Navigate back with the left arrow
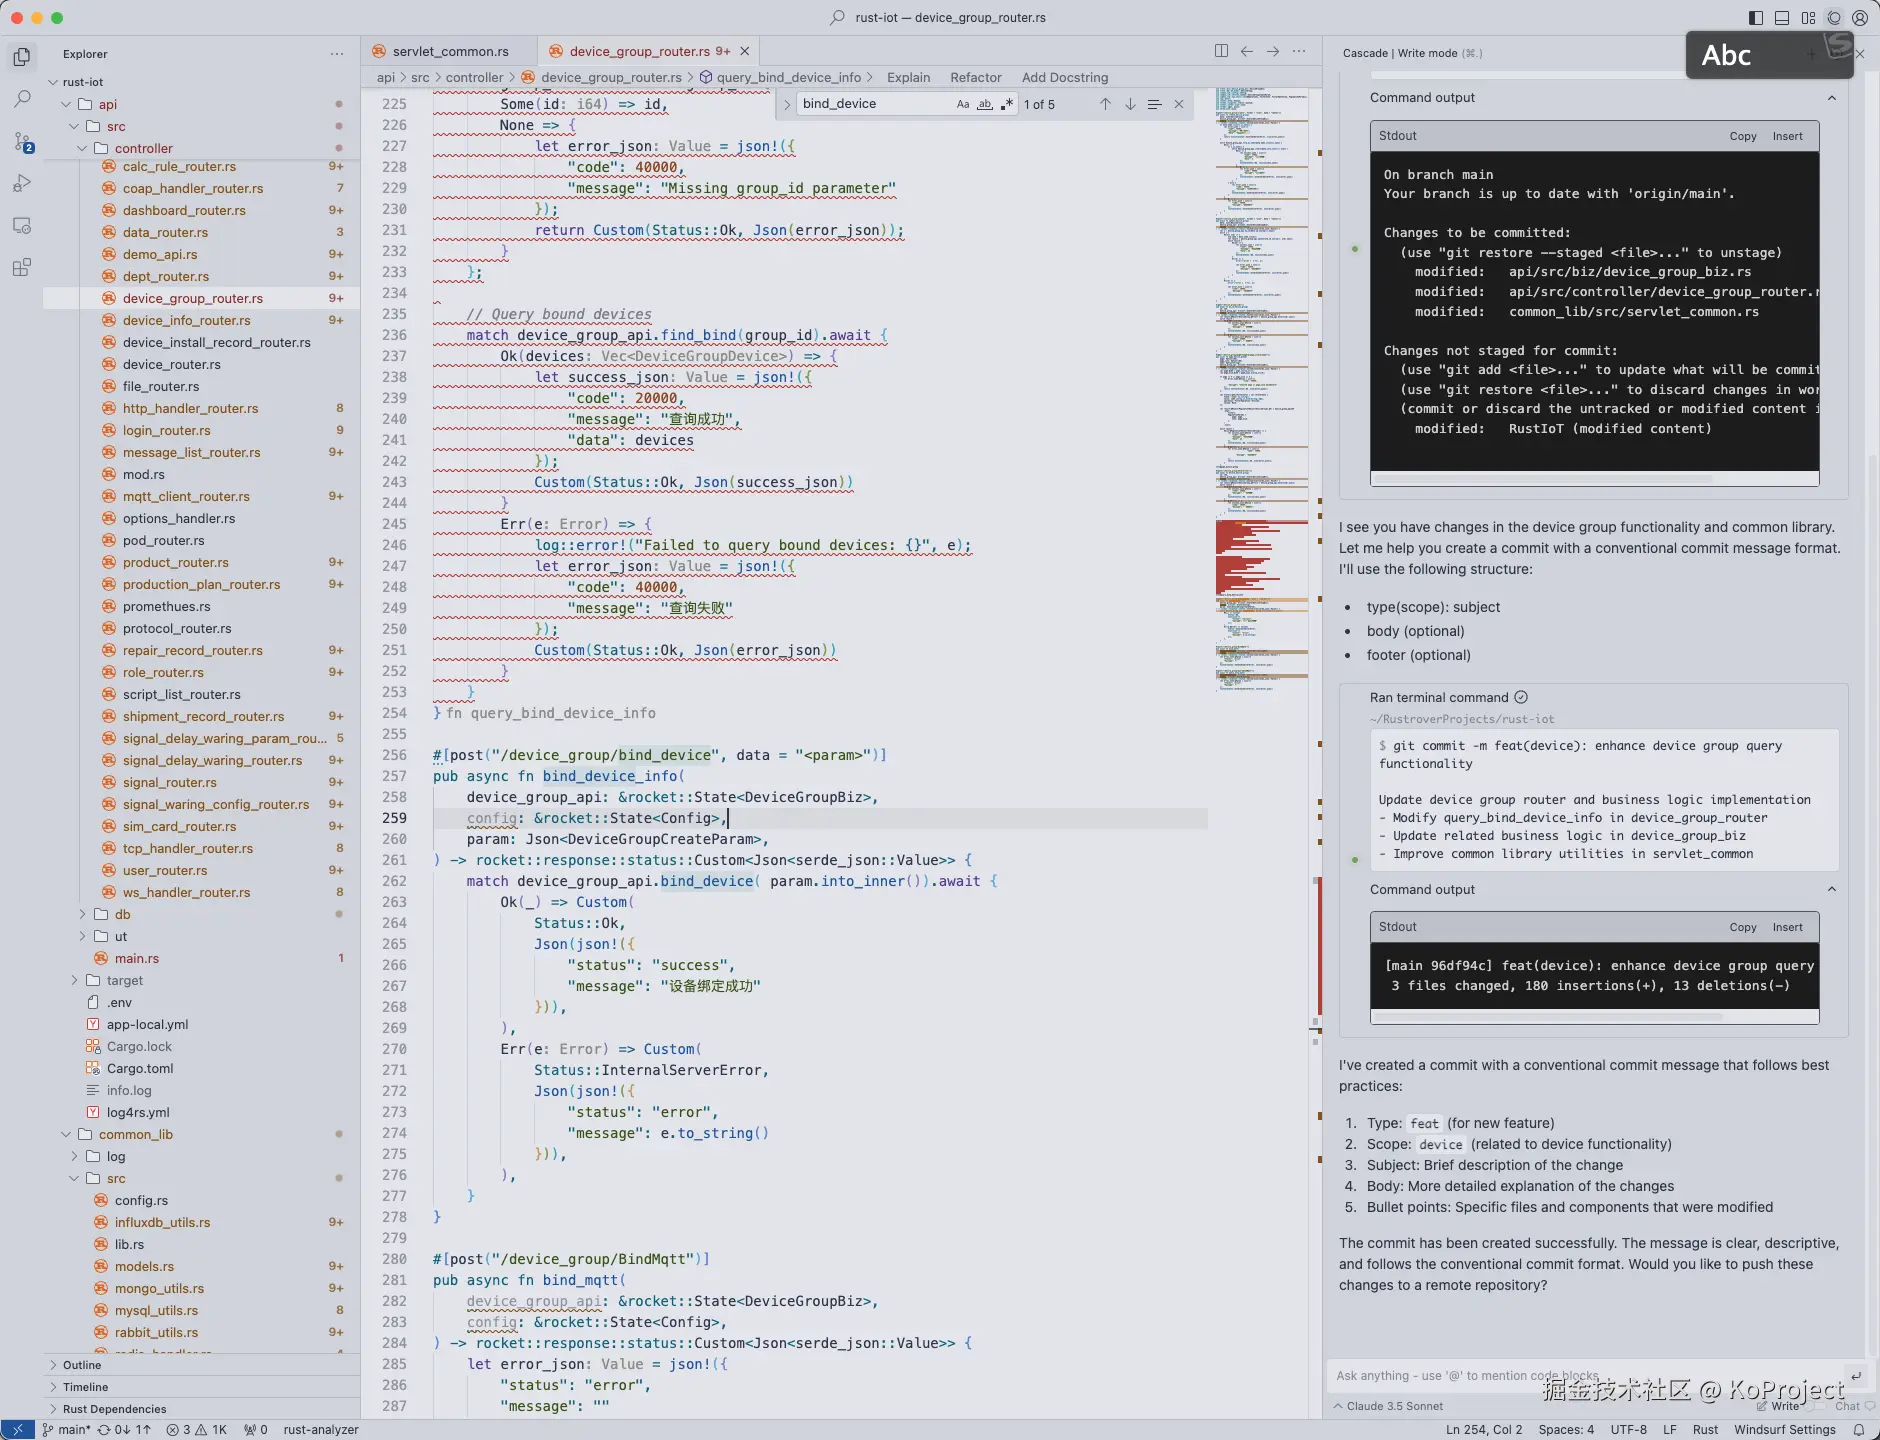Screen dimensions: 1880x1440 1247,51
